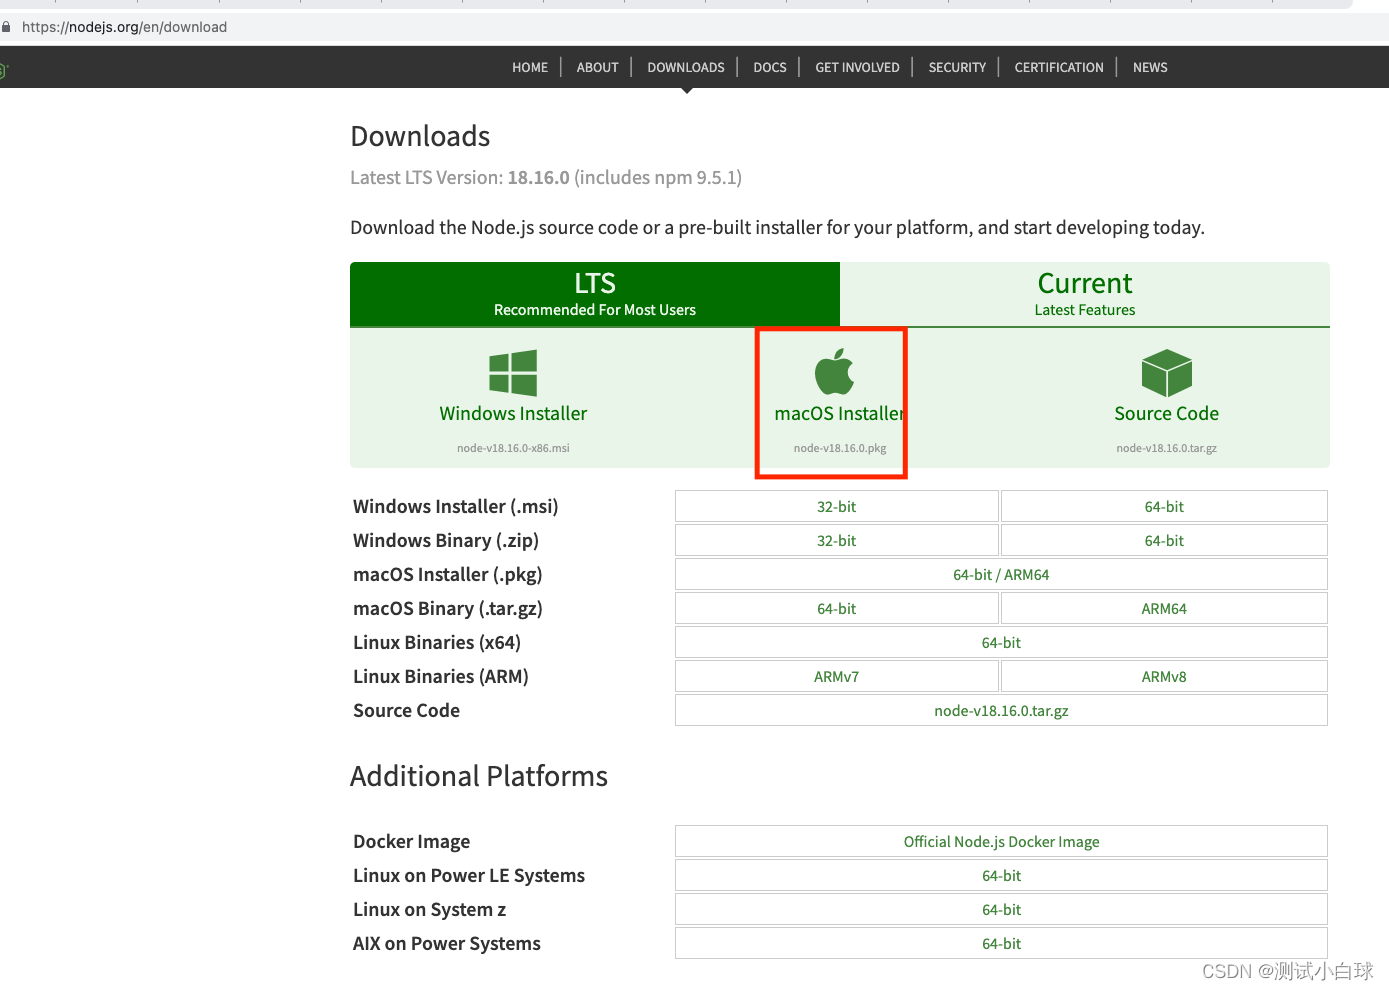Screen dimensions: 1389x990
Task: Click the Source Code box icon
Action: [1167, 373]
